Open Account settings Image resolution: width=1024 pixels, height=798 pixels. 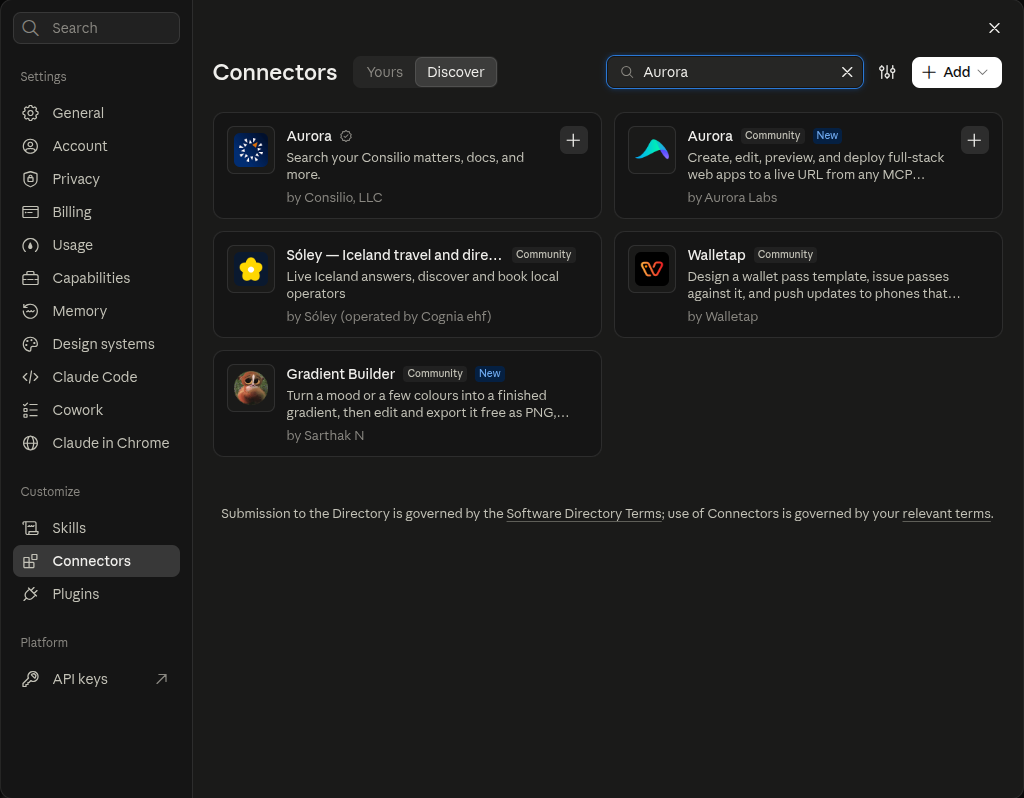(x=96, y=146)
